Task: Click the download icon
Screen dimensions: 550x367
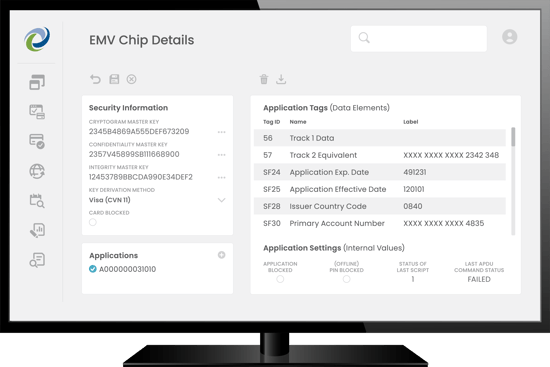Action: tap(281, 79)
